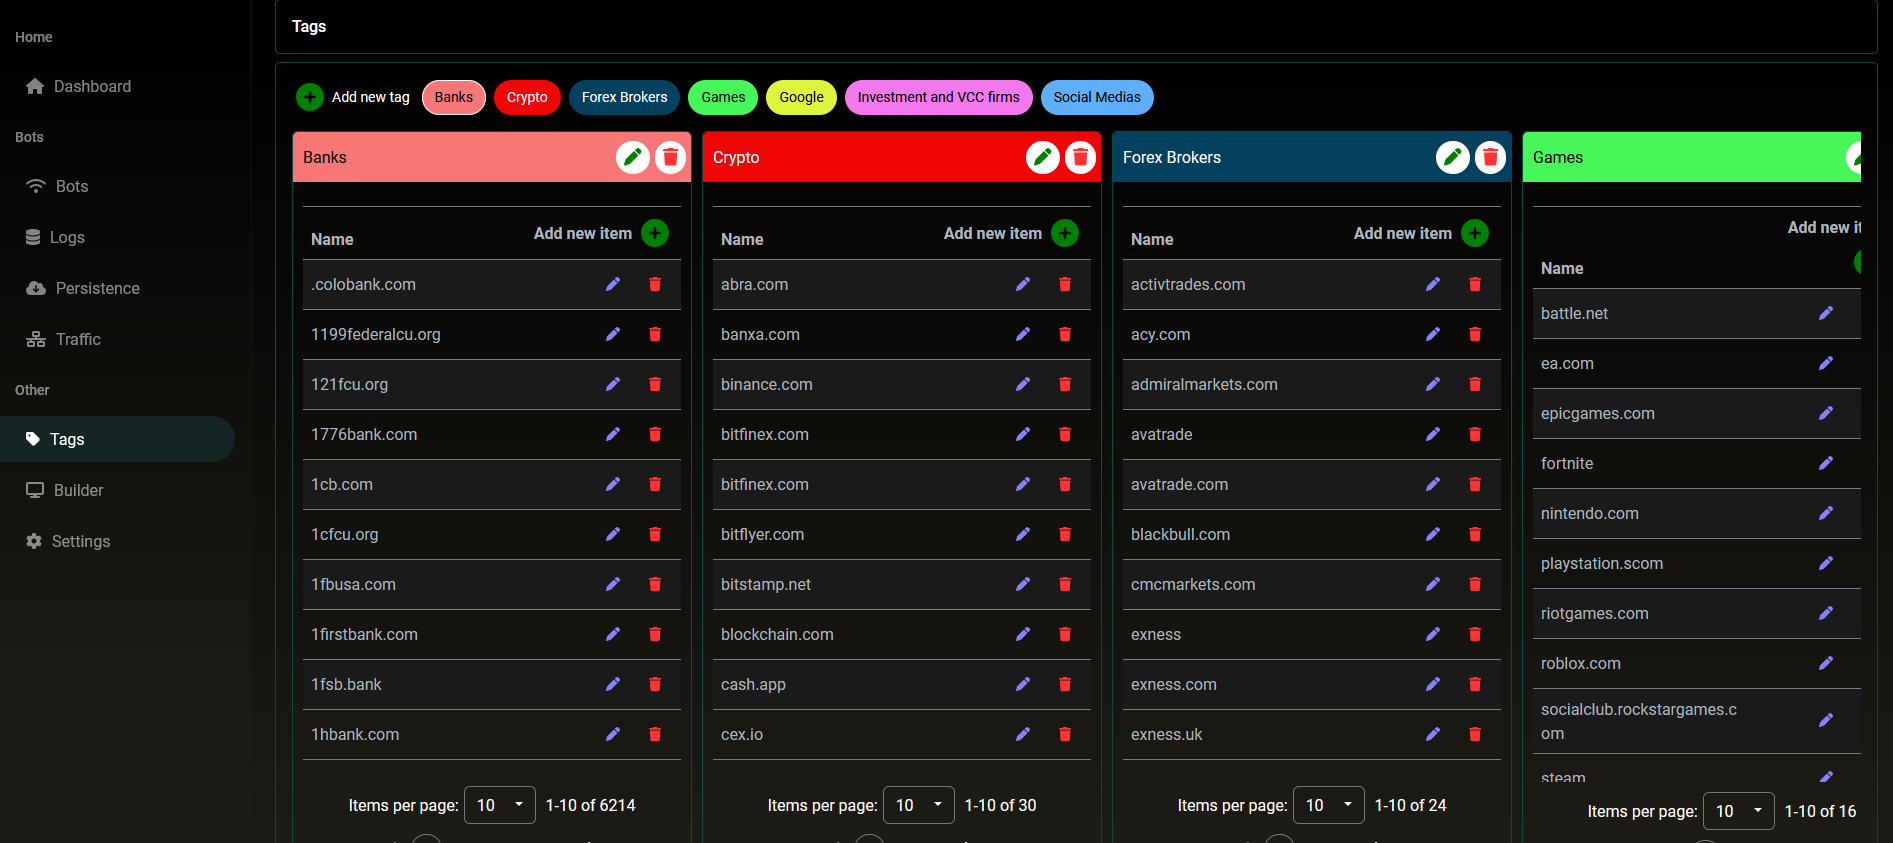Go to Bots page in sidebar
1893x843 pixels.
118,186
